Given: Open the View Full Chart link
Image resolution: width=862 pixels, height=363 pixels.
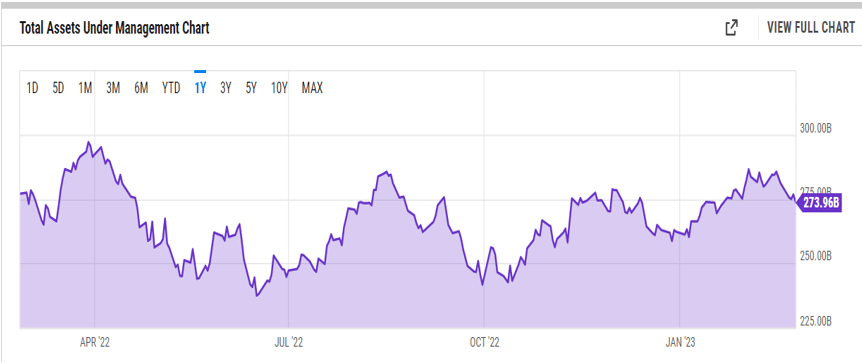Looking at the screenshot, I should 811,28.
